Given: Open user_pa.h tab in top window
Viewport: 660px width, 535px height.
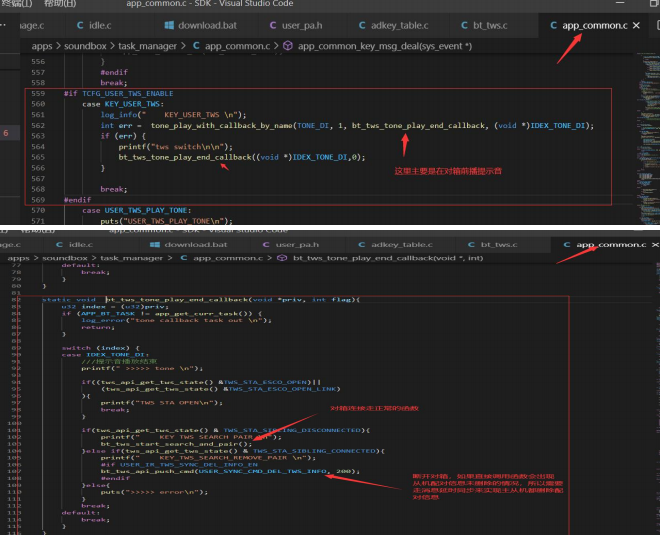Looking at the screenshot, I should 296,25.
